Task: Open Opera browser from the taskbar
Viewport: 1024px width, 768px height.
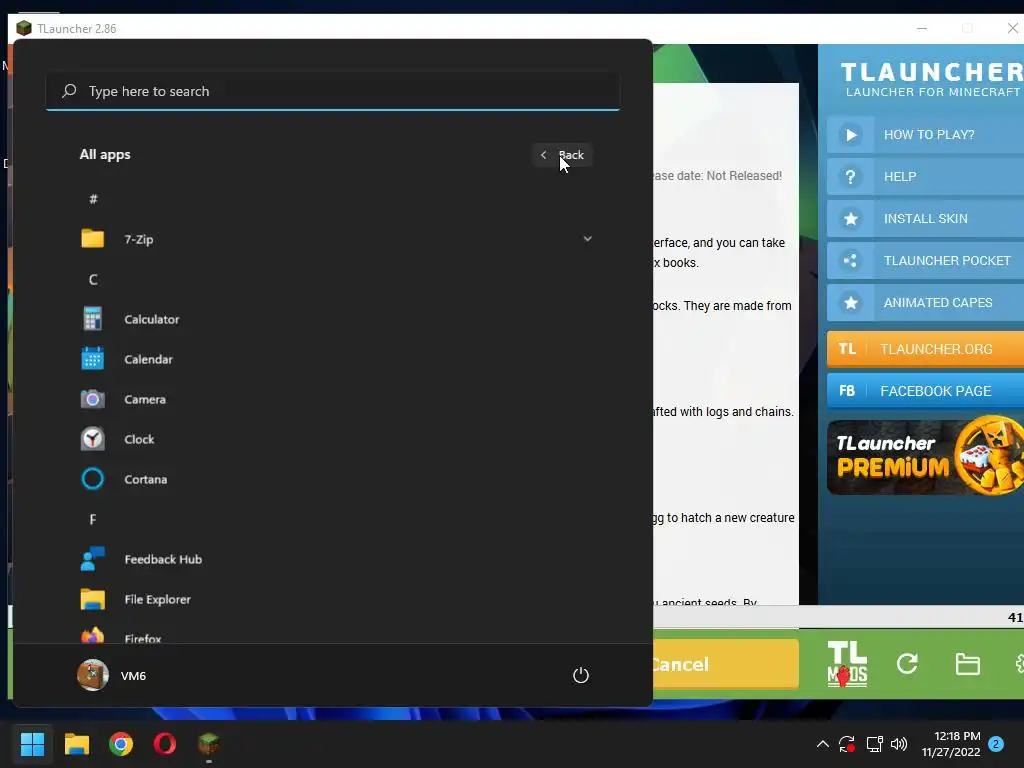Action: 165,744
